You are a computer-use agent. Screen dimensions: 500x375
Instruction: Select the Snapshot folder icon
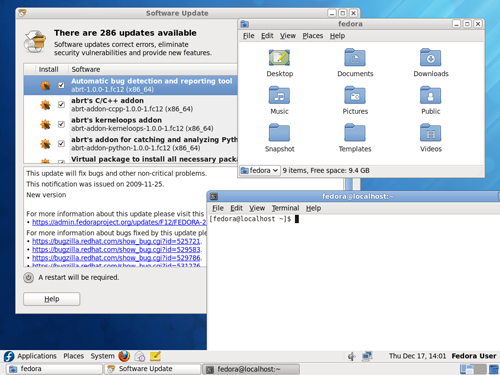(x=279, y=133)
